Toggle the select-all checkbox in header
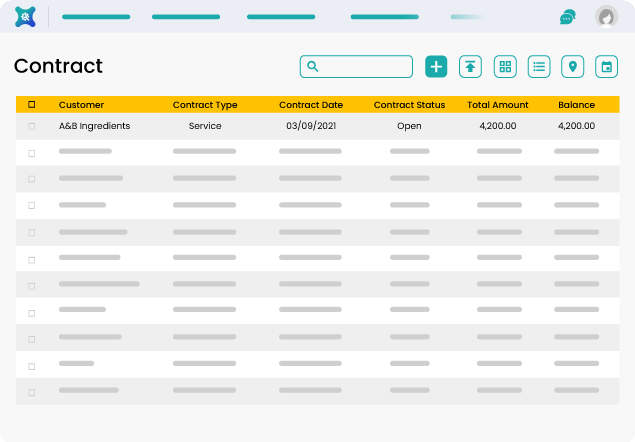The width and height of the screenshot is (635, 442). (32, 105)
